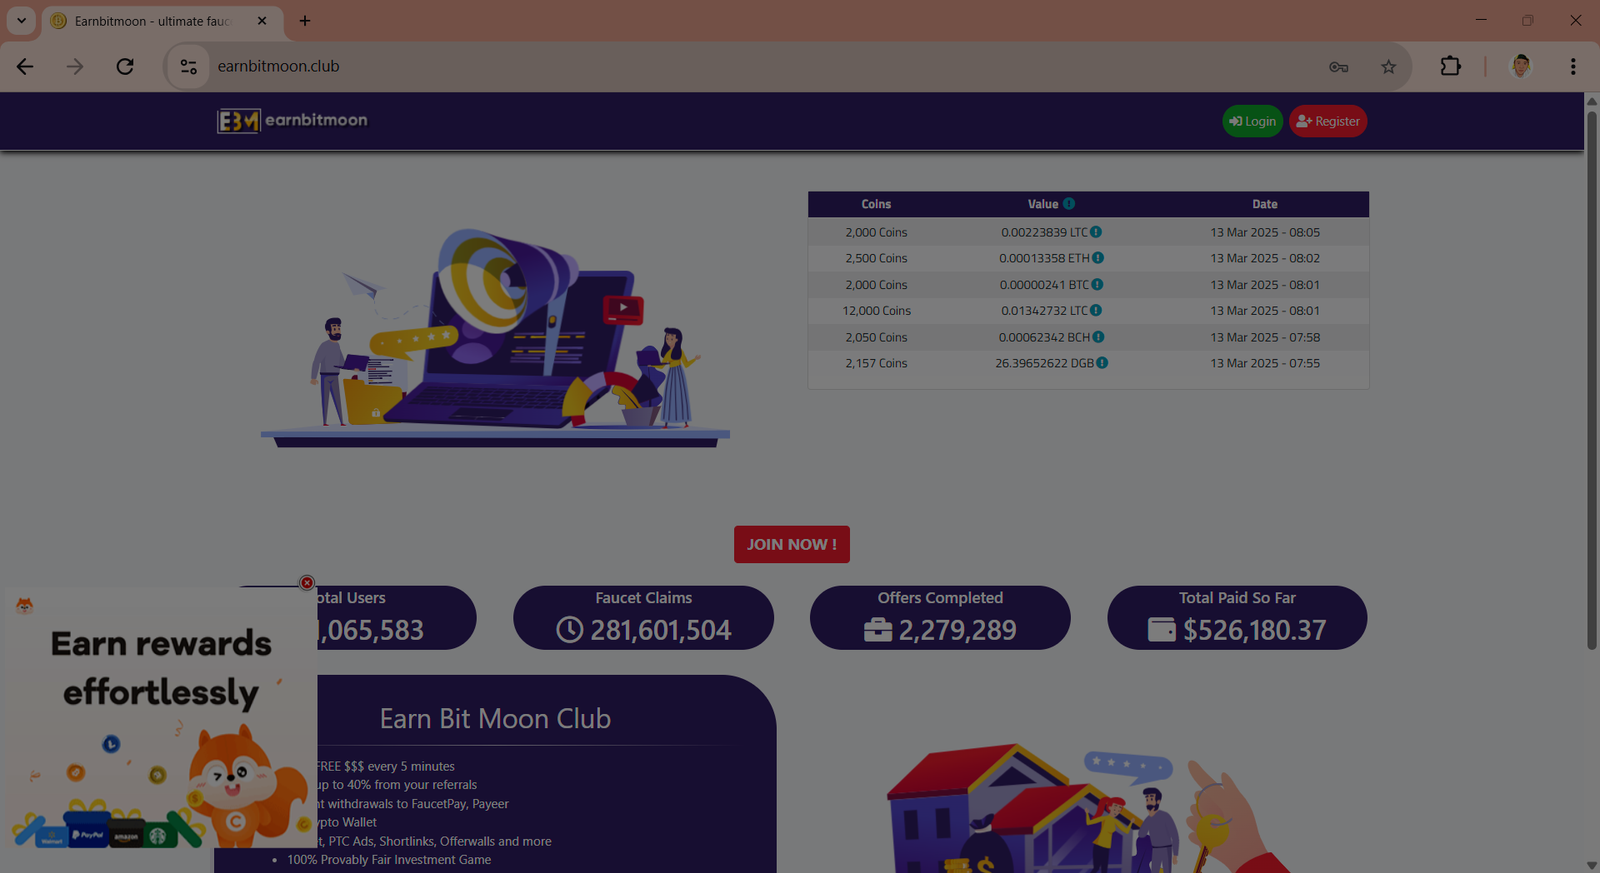Click the red Register button
Screen dimensions: 1600x873
pyautogui.click(x=1328, y=121)
